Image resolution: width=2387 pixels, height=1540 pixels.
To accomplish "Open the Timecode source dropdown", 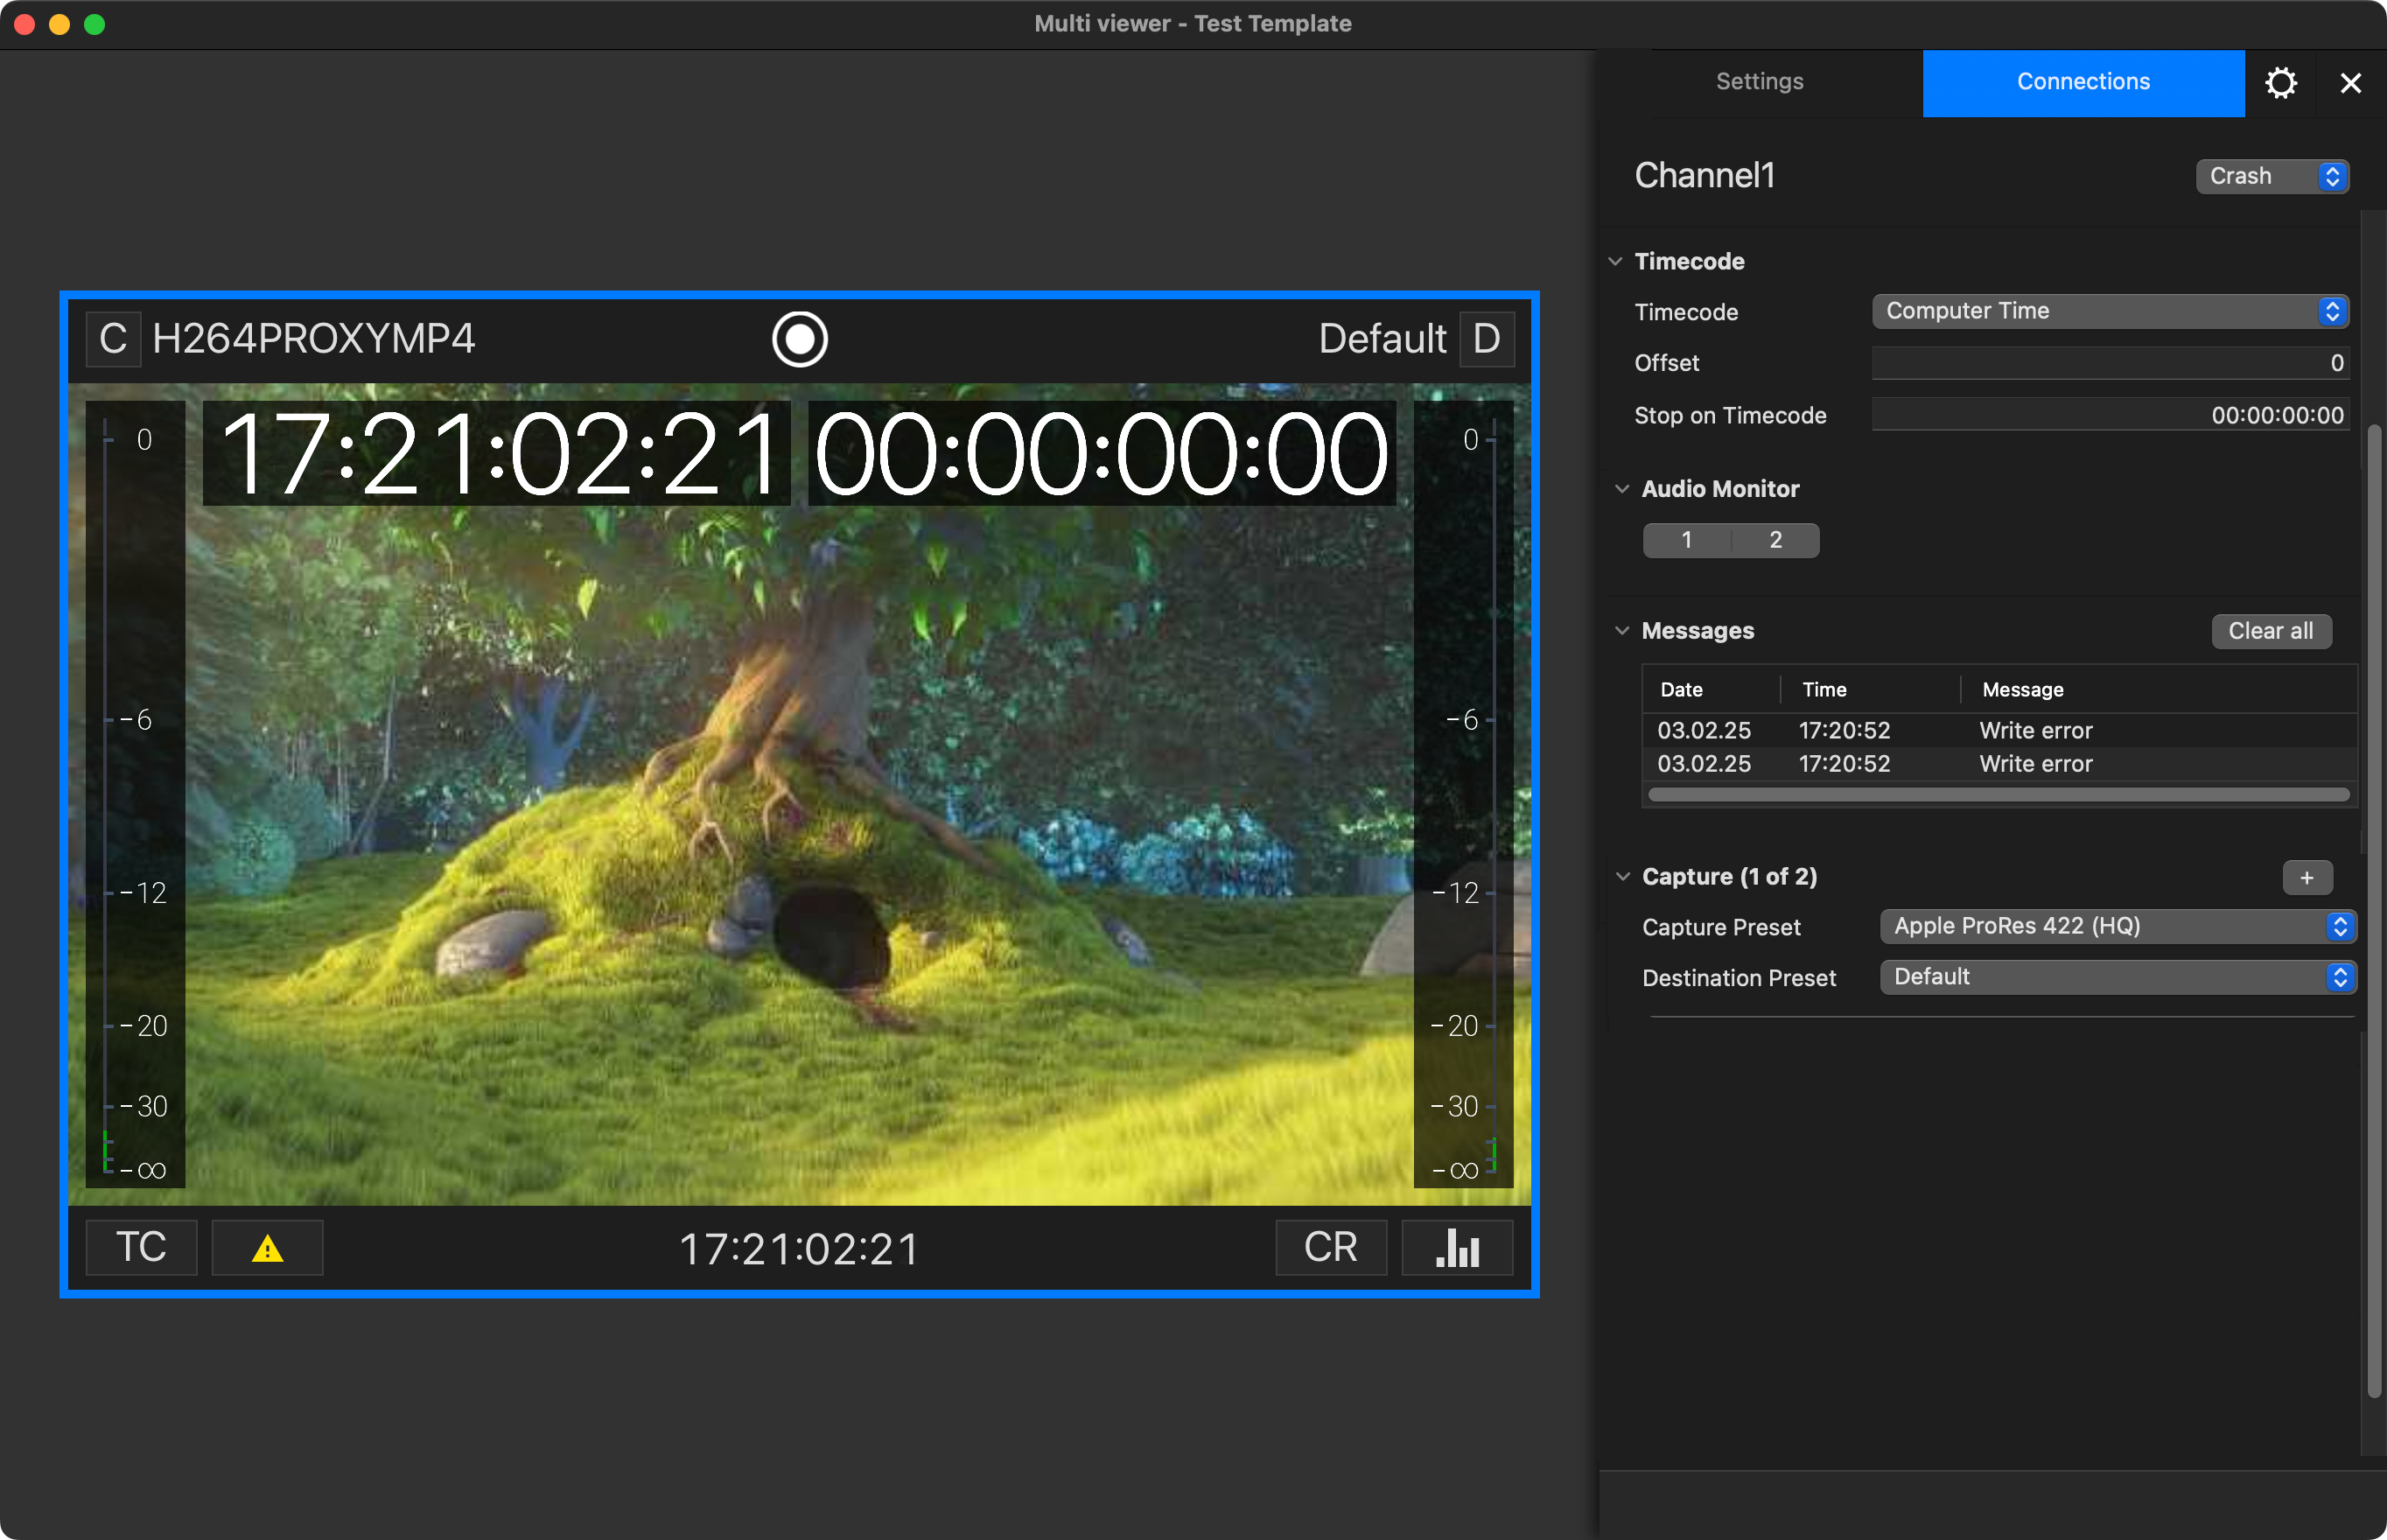I will [2110, 311].
